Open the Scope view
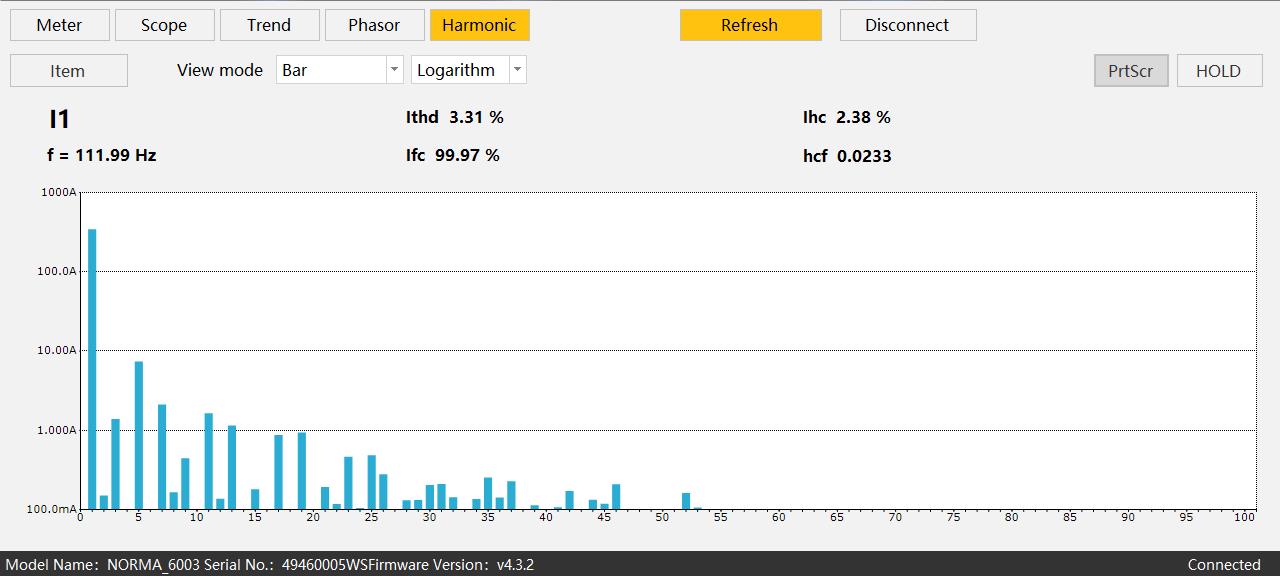Image resolution: width=1280 pixels, height=576 pixels. point(164,25)
